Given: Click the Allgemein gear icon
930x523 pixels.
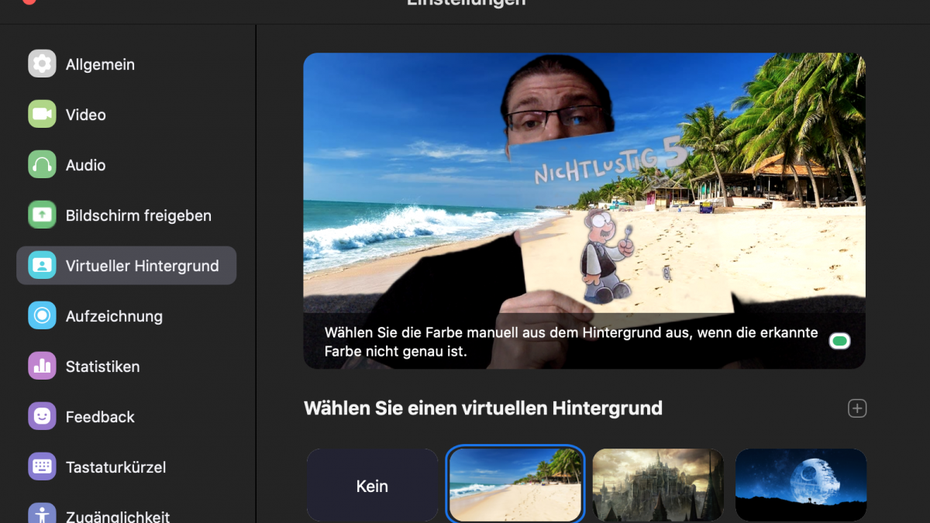Looking at the screenshot, I should point(42,63).
